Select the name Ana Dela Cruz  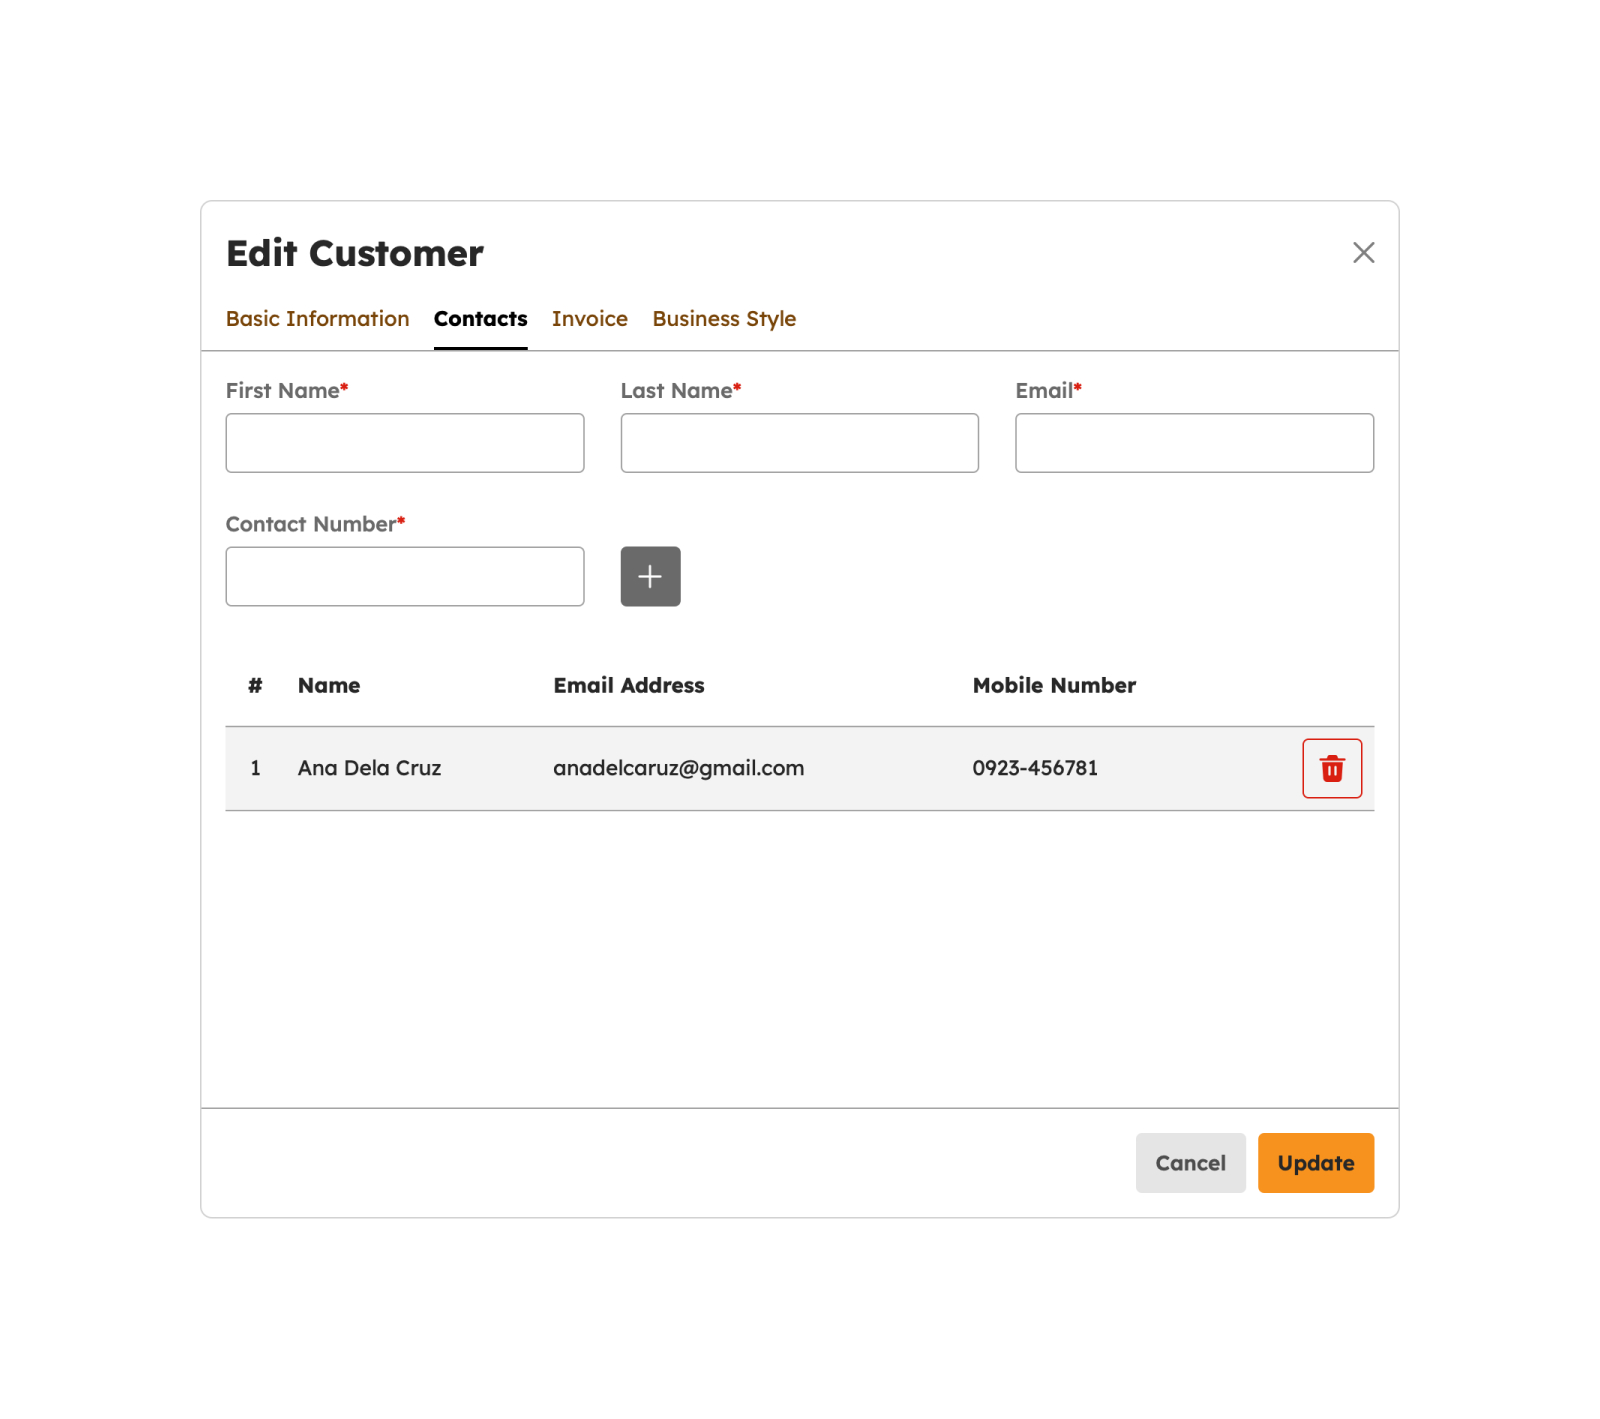pos(370,768)
